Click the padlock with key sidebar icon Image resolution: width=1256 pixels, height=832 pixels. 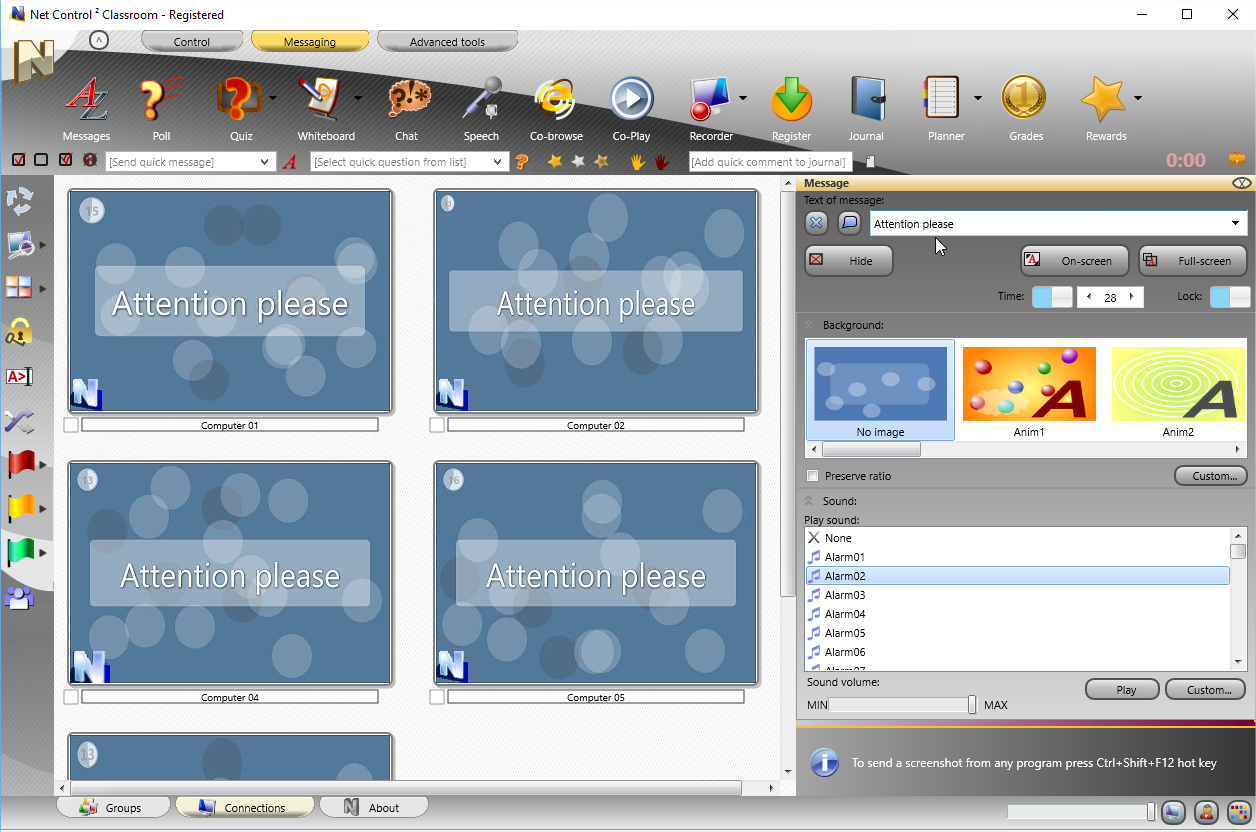[x=20, y=331]
